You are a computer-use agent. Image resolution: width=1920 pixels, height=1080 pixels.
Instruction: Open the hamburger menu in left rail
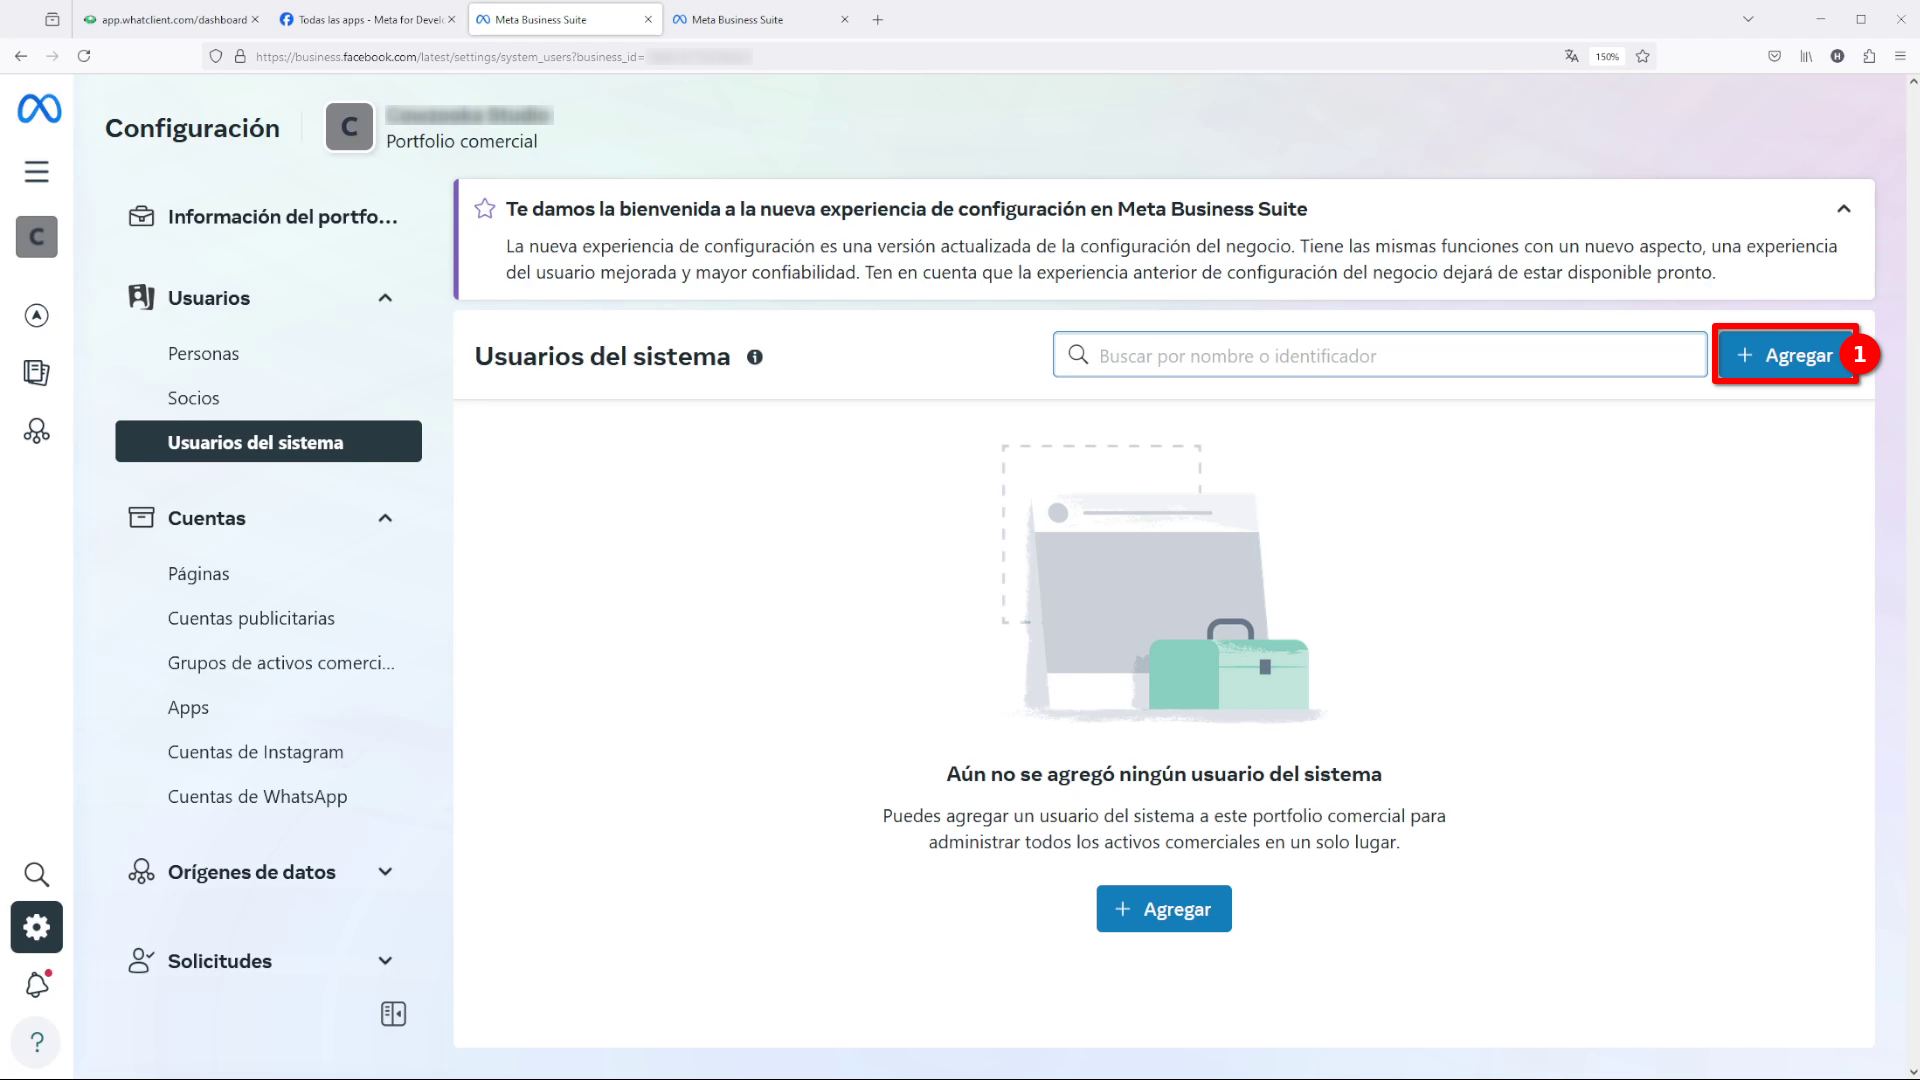tap(37, 172)
